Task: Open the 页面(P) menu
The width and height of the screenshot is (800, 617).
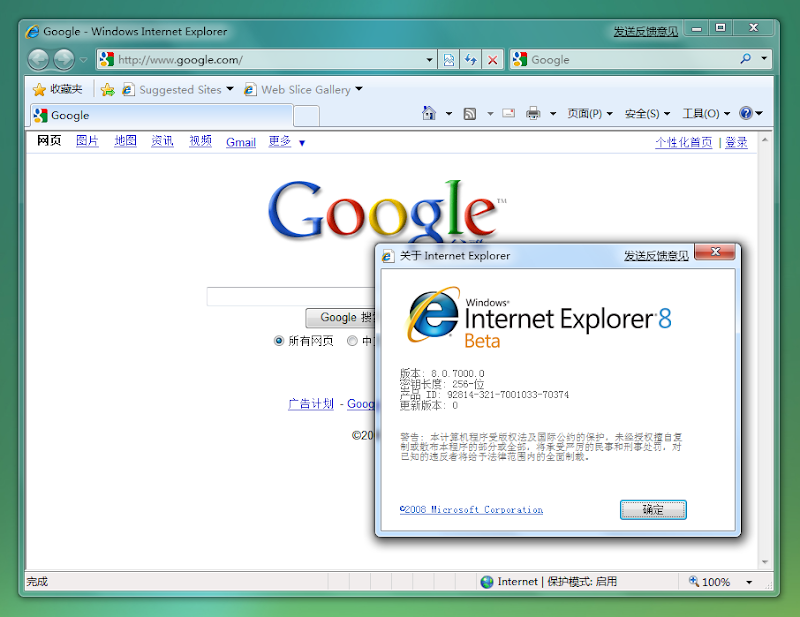Action: (x=590, y=113)
